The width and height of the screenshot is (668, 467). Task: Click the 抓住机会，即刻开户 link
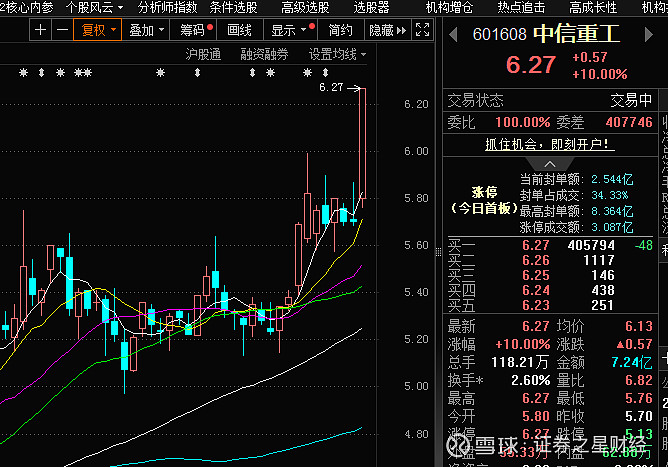click(x=548, y=145)
